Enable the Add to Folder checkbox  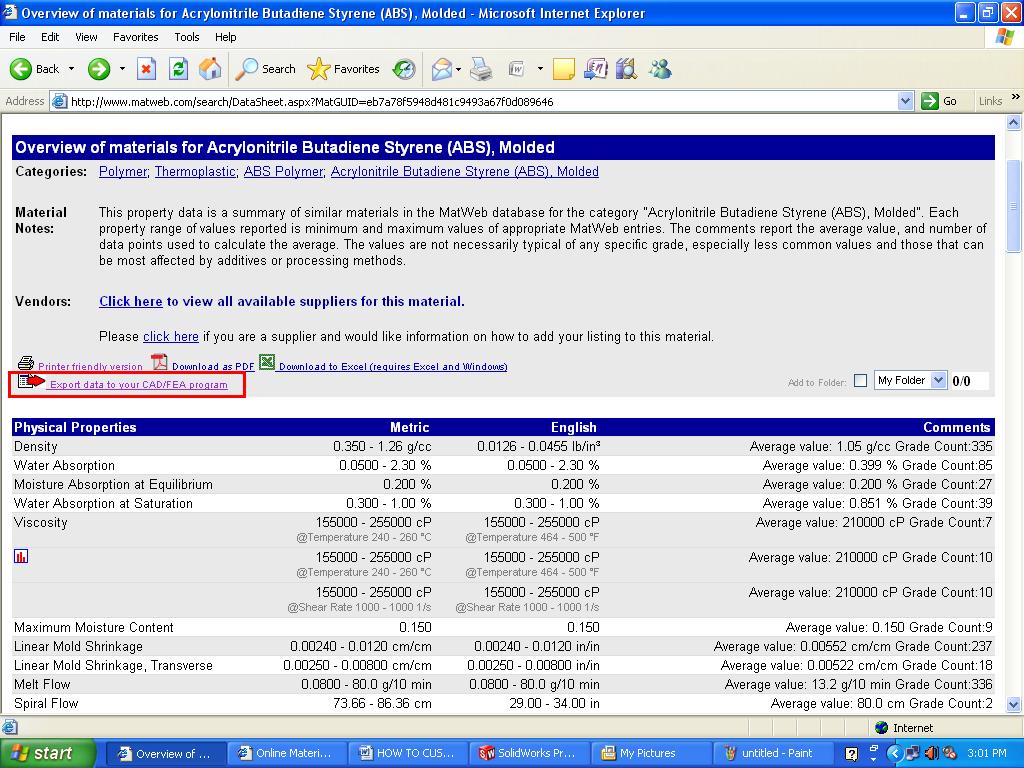point(861,380)
